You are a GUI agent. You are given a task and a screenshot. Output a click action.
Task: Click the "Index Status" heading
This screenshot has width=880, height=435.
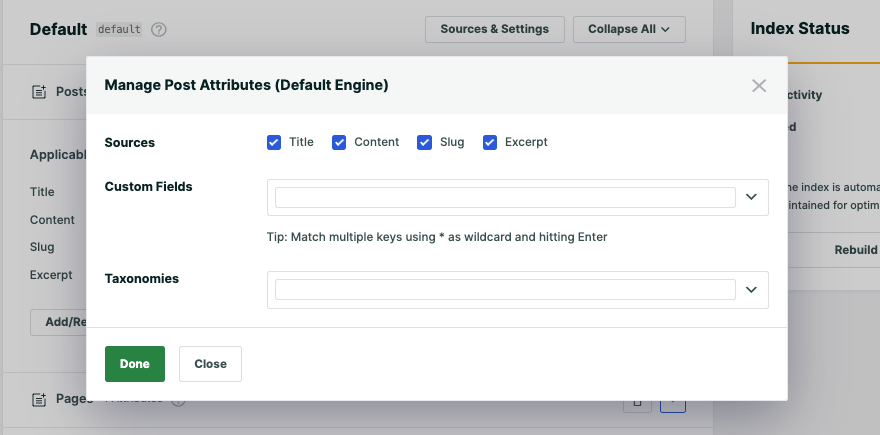pos(800,29)
